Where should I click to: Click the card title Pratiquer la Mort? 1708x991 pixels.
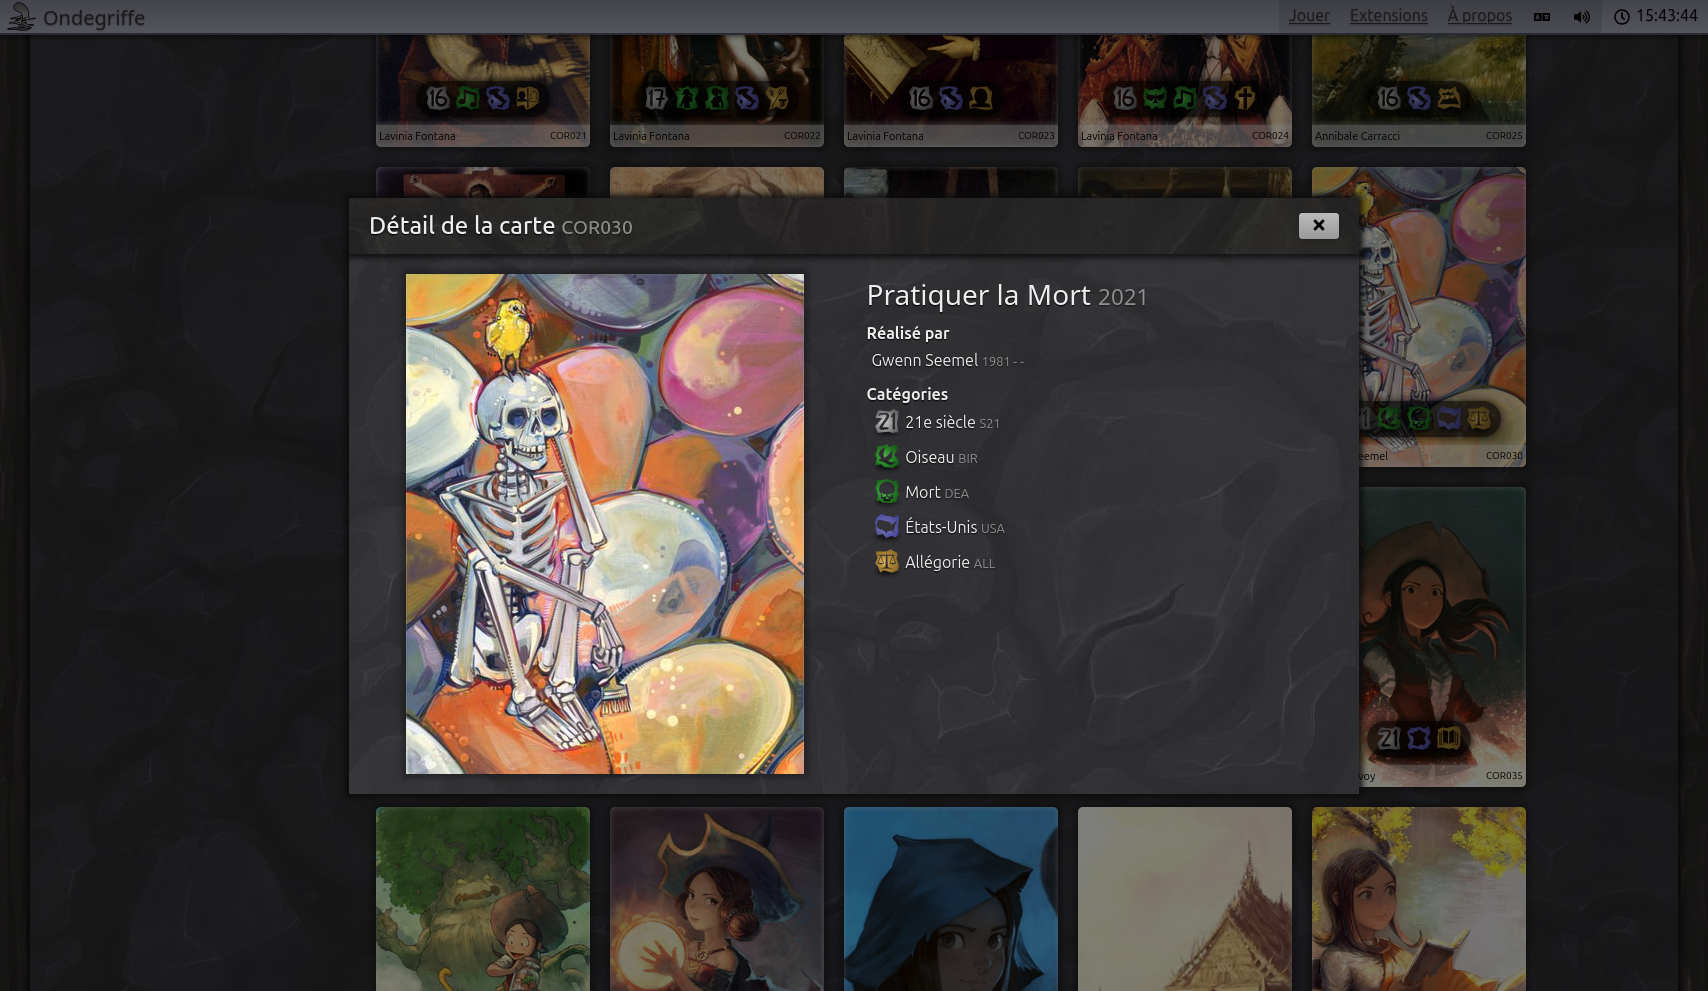pyautogui.click(x=978, y=295)
